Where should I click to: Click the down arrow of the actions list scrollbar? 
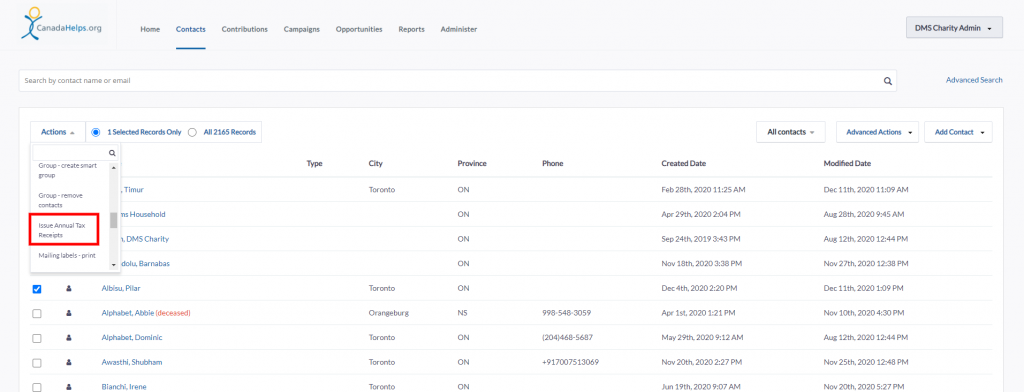click(114, 265)
